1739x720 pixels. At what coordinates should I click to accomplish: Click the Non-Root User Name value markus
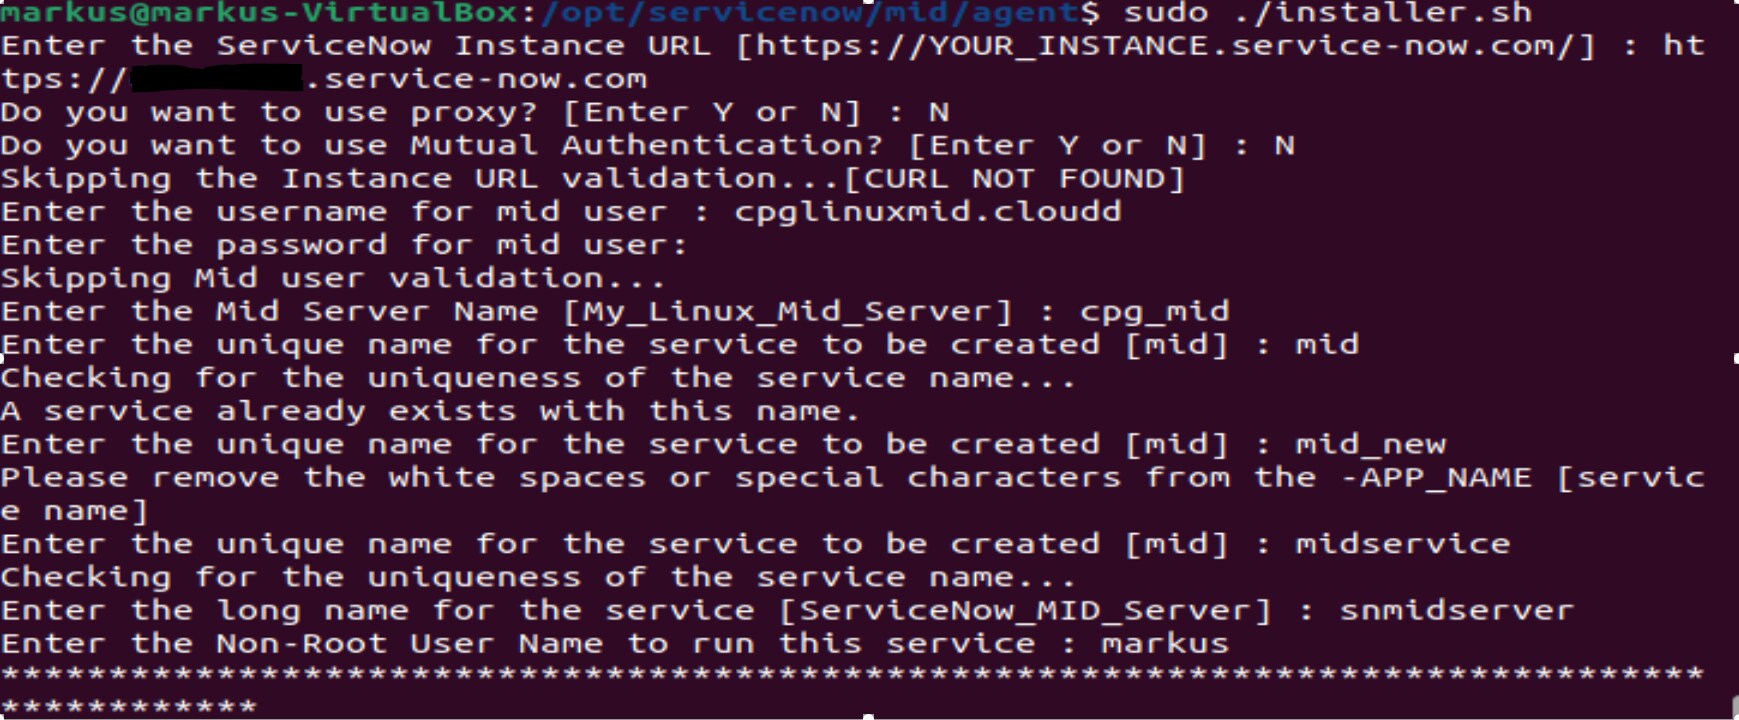1165,643
